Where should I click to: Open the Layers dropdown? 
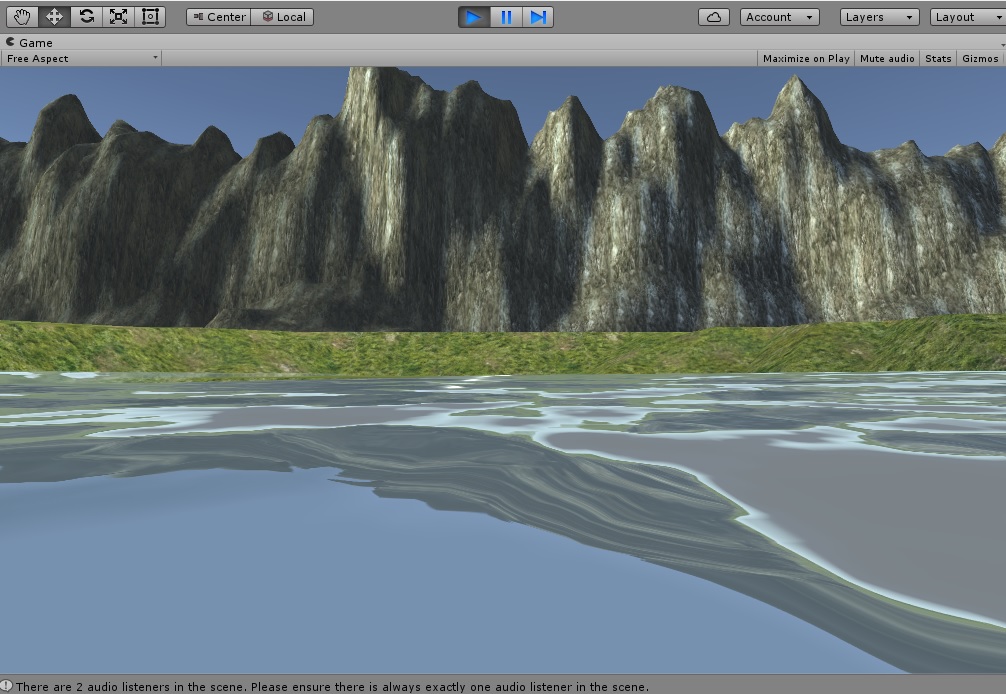(x=878, y=16)
